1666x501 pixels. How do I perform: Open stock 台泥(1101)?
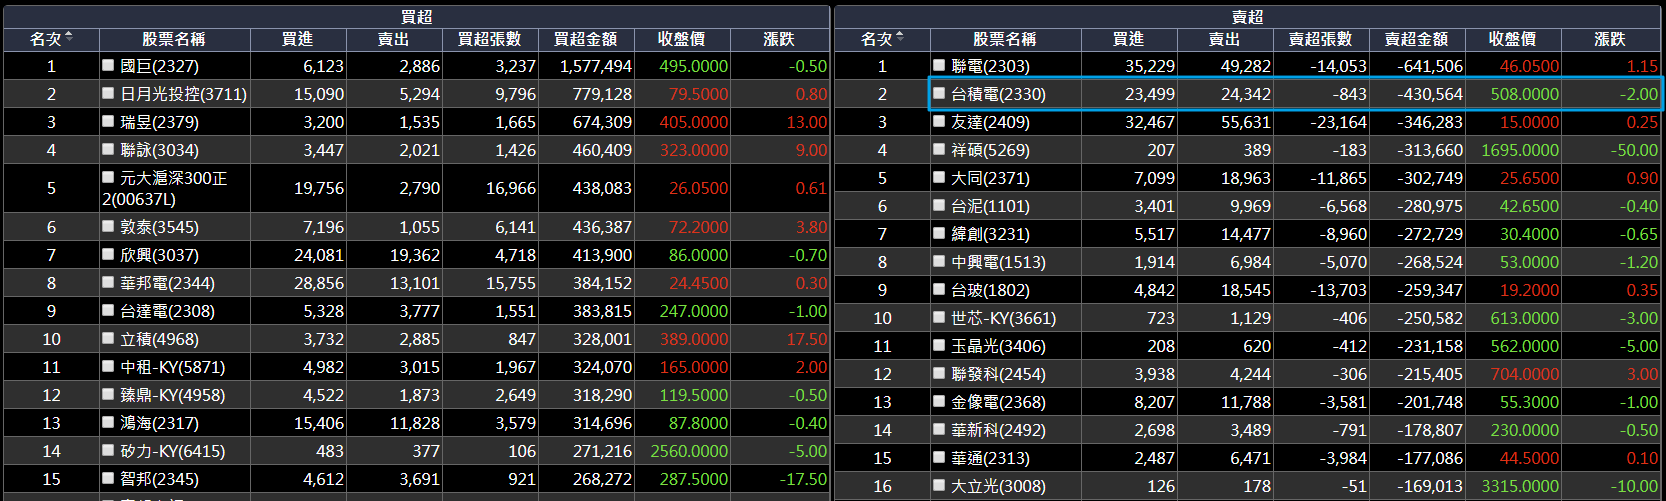pos(990,206)
